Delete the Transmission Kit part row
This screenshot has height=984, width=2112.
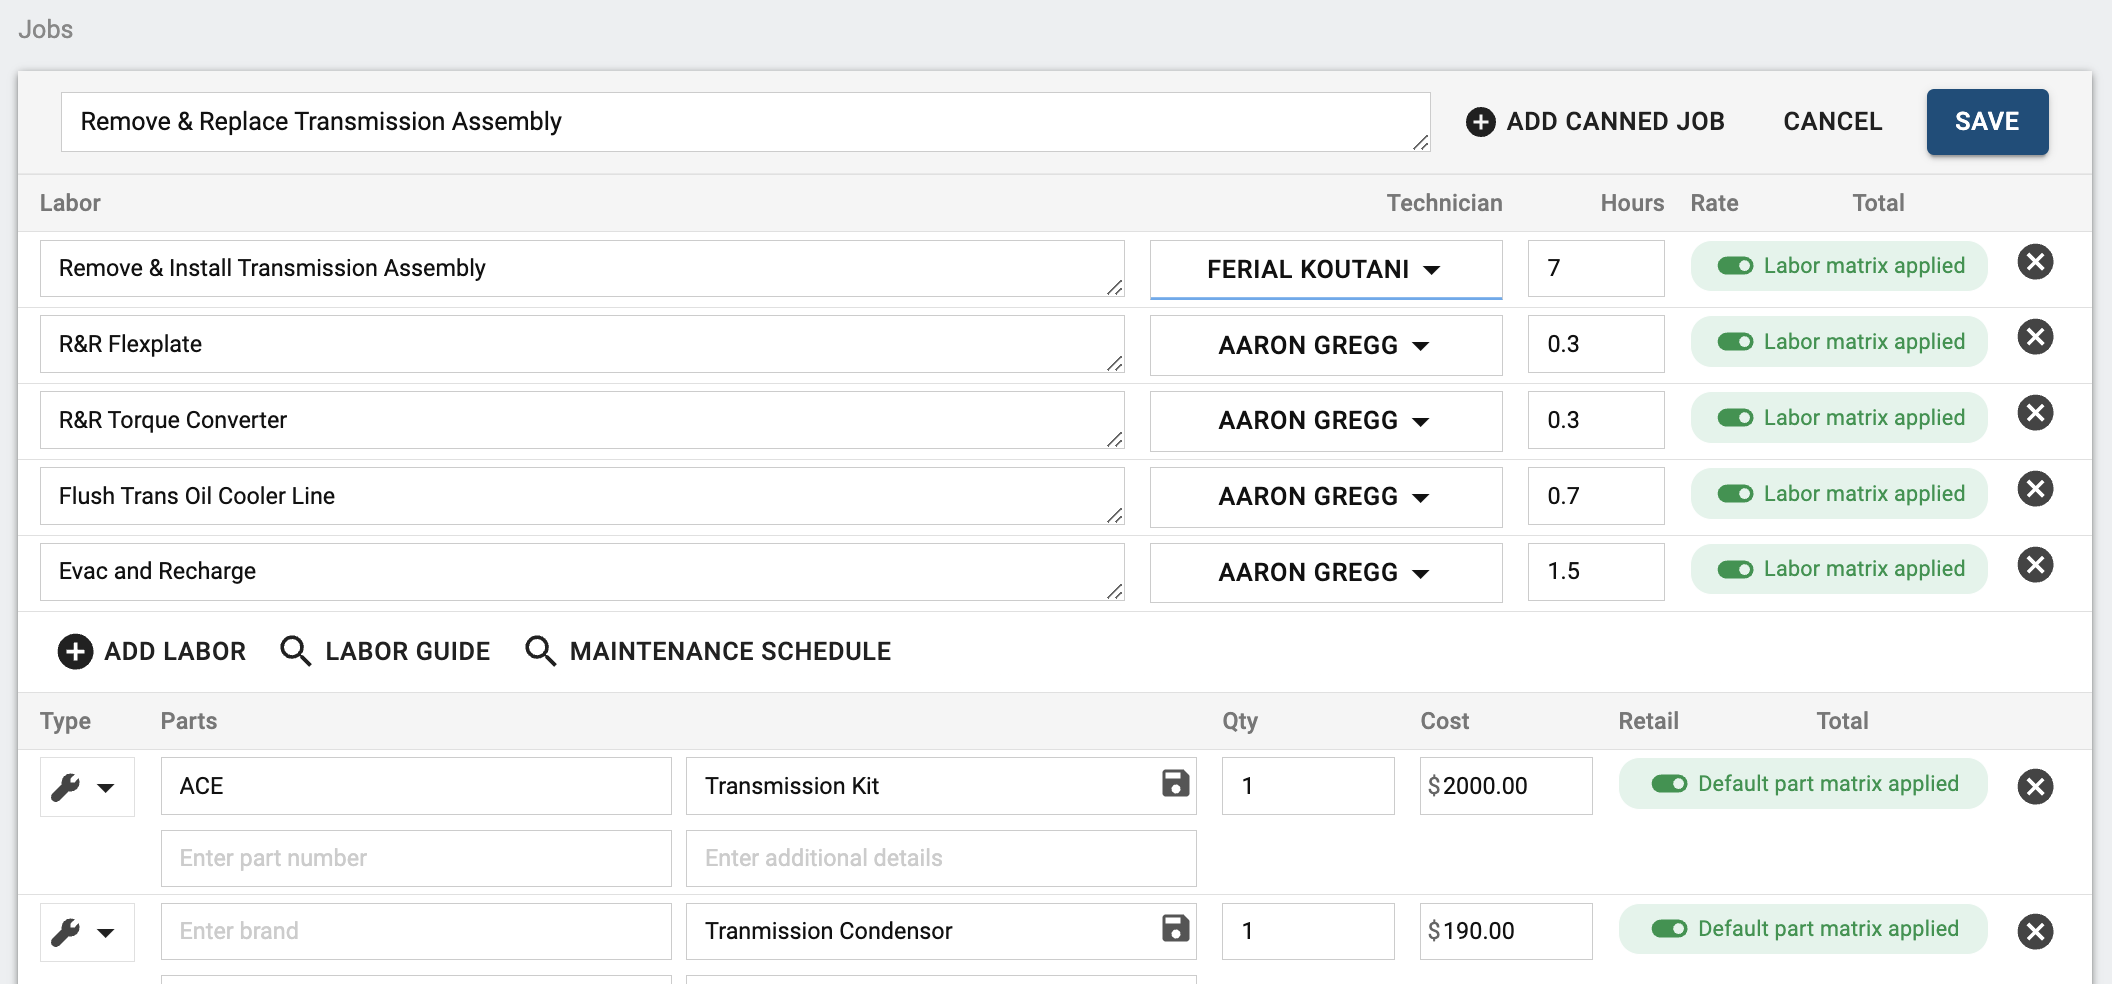coord(2035,787)
